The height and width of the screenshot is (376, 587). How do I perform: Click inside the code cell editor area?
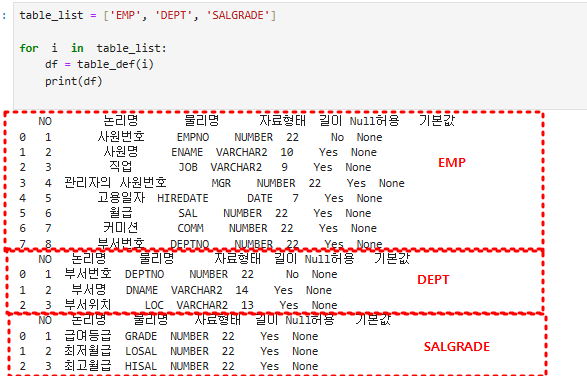[299, 55]
